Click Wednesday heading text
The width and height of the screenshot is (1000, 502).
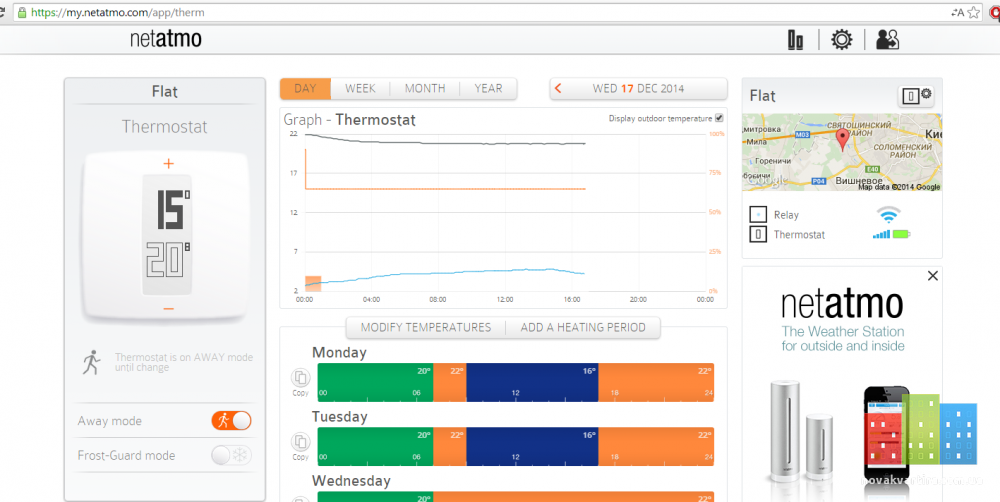click(351, 480)
